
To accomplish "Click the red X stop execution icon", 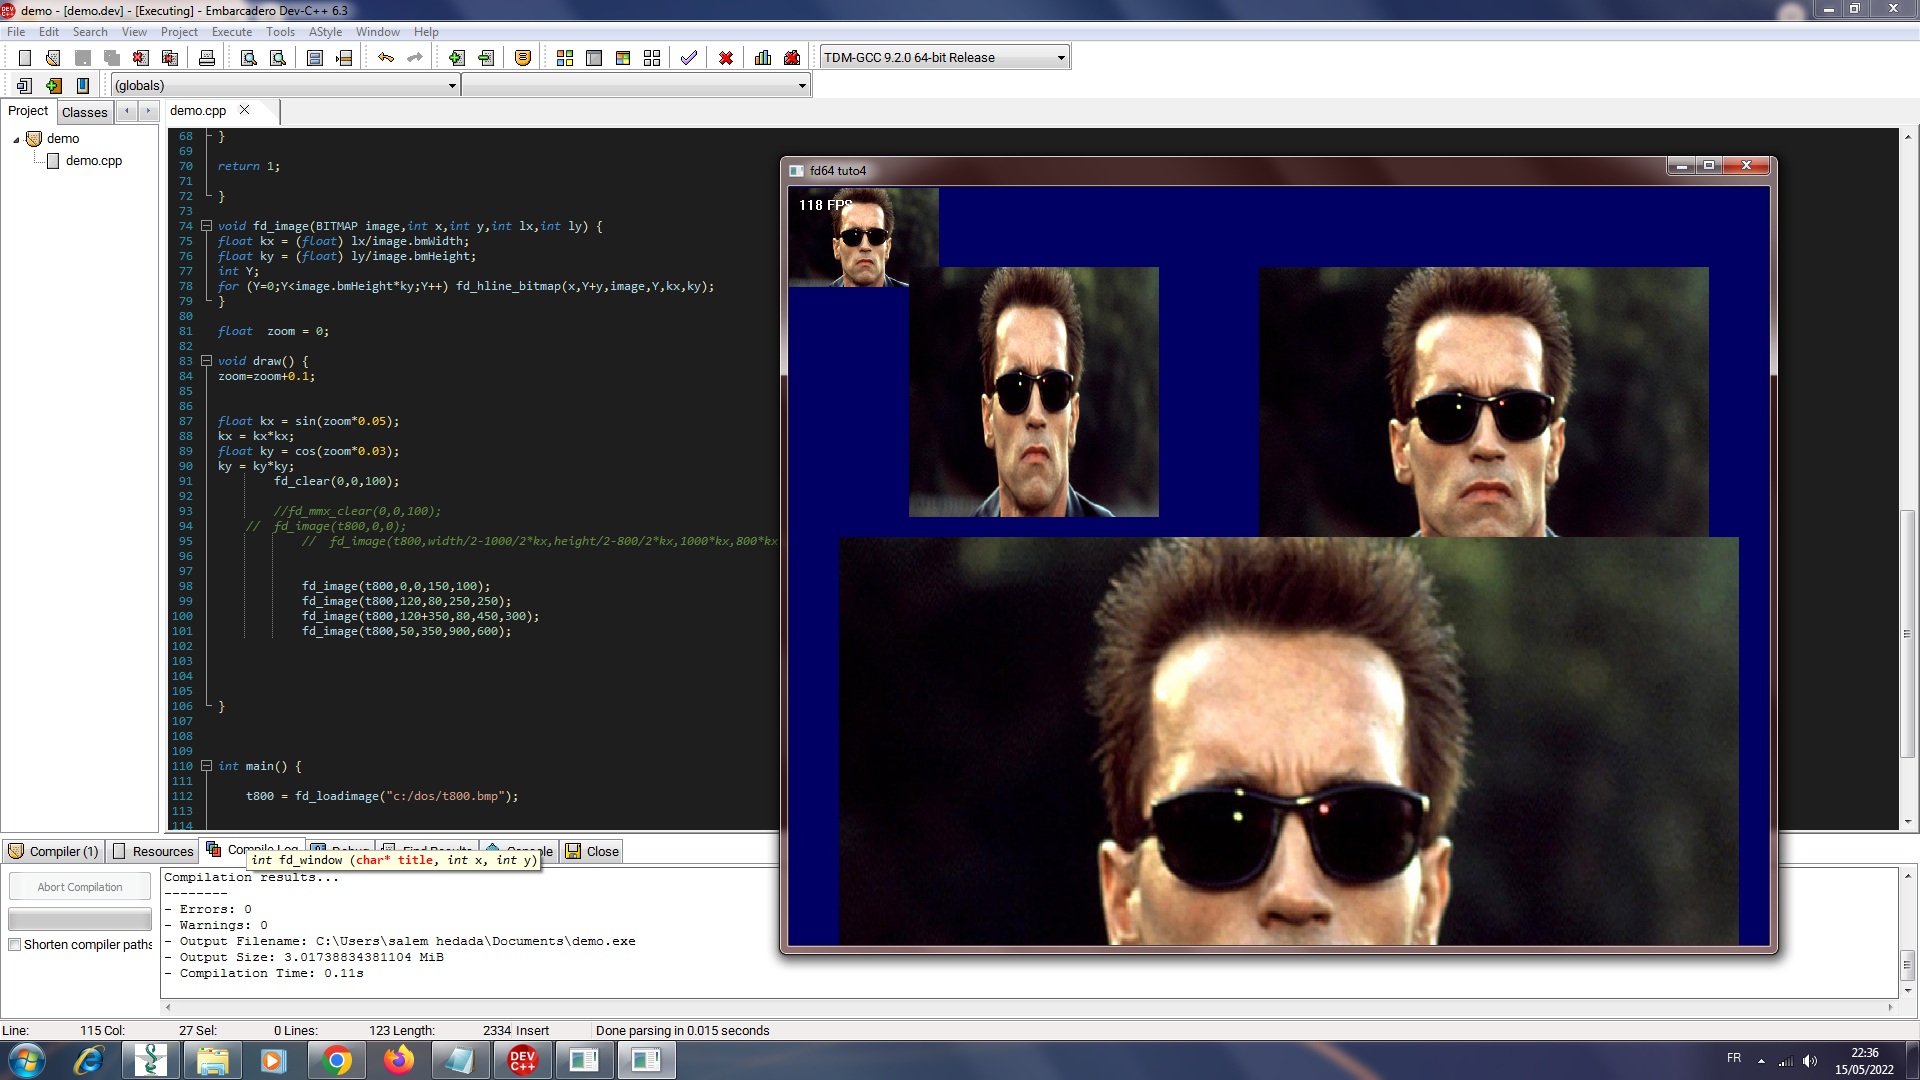I will click(726, 58).
